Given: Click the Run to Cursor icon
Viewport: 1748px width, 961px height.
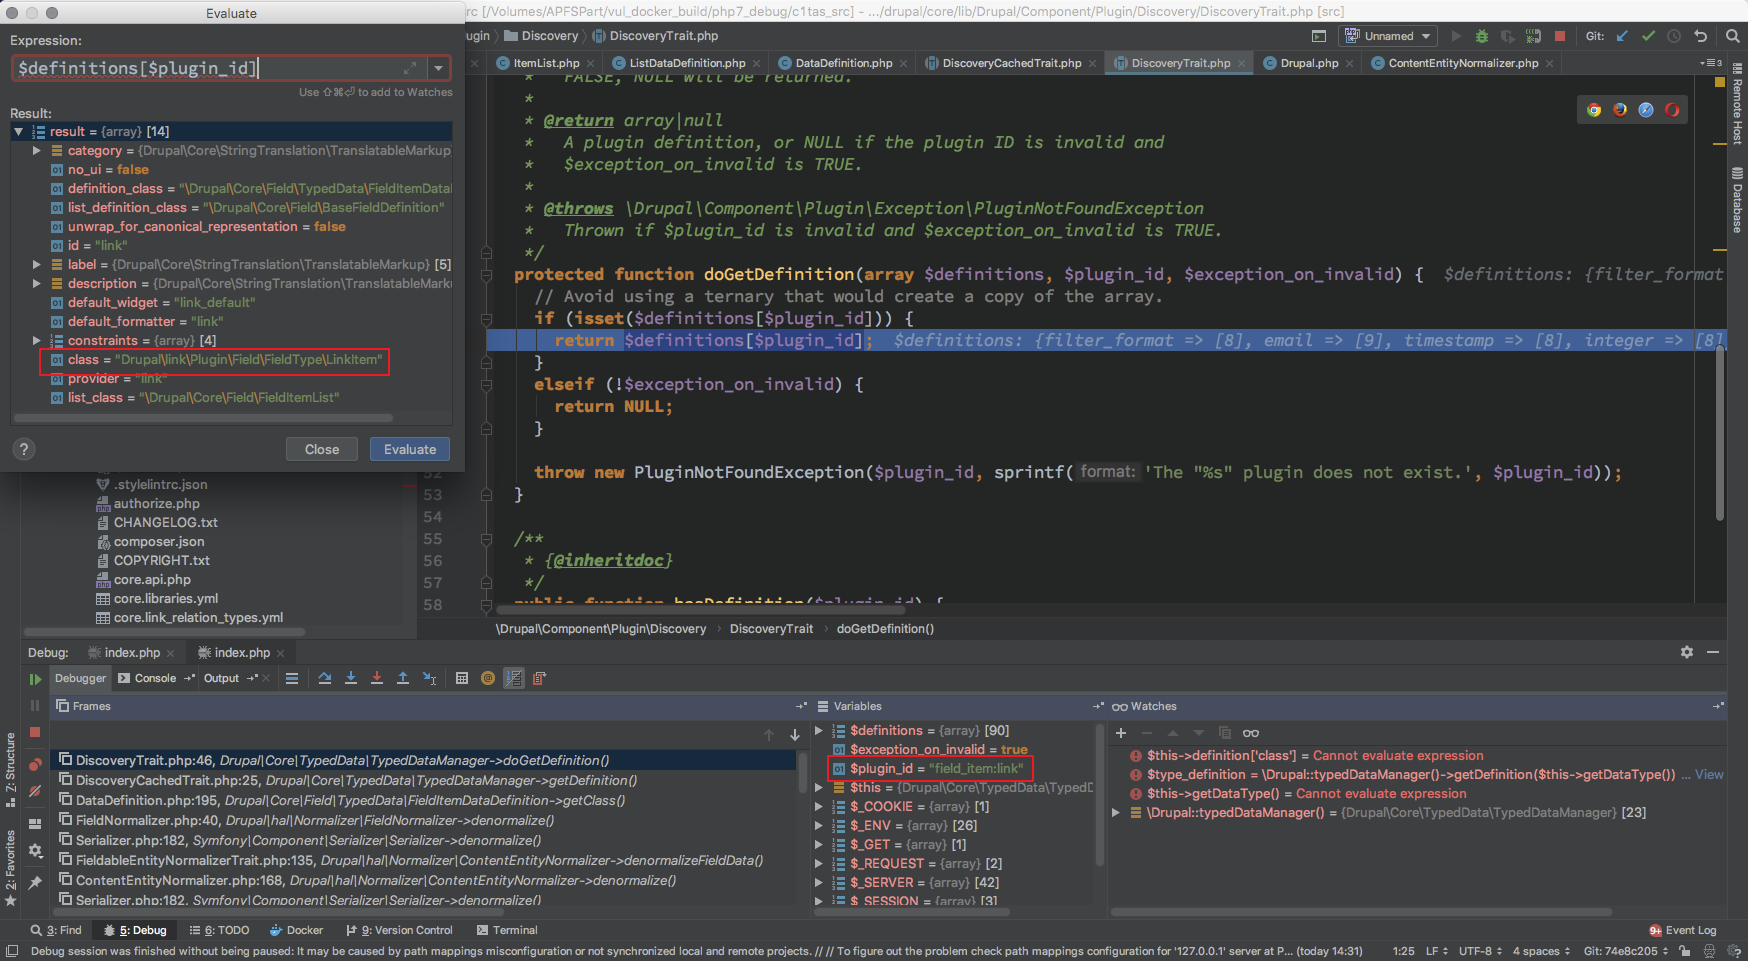Looking at the screenshot, I should point(429,678).
